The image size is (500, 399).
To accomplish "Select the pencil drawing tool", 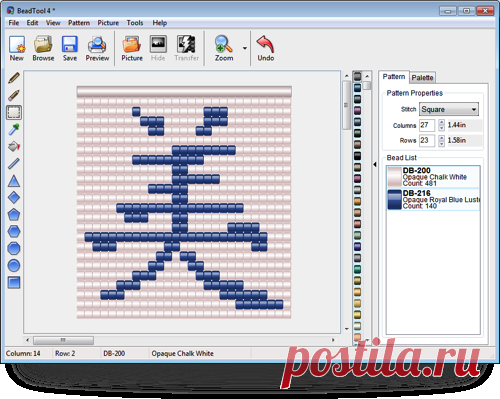I will 14,78.
